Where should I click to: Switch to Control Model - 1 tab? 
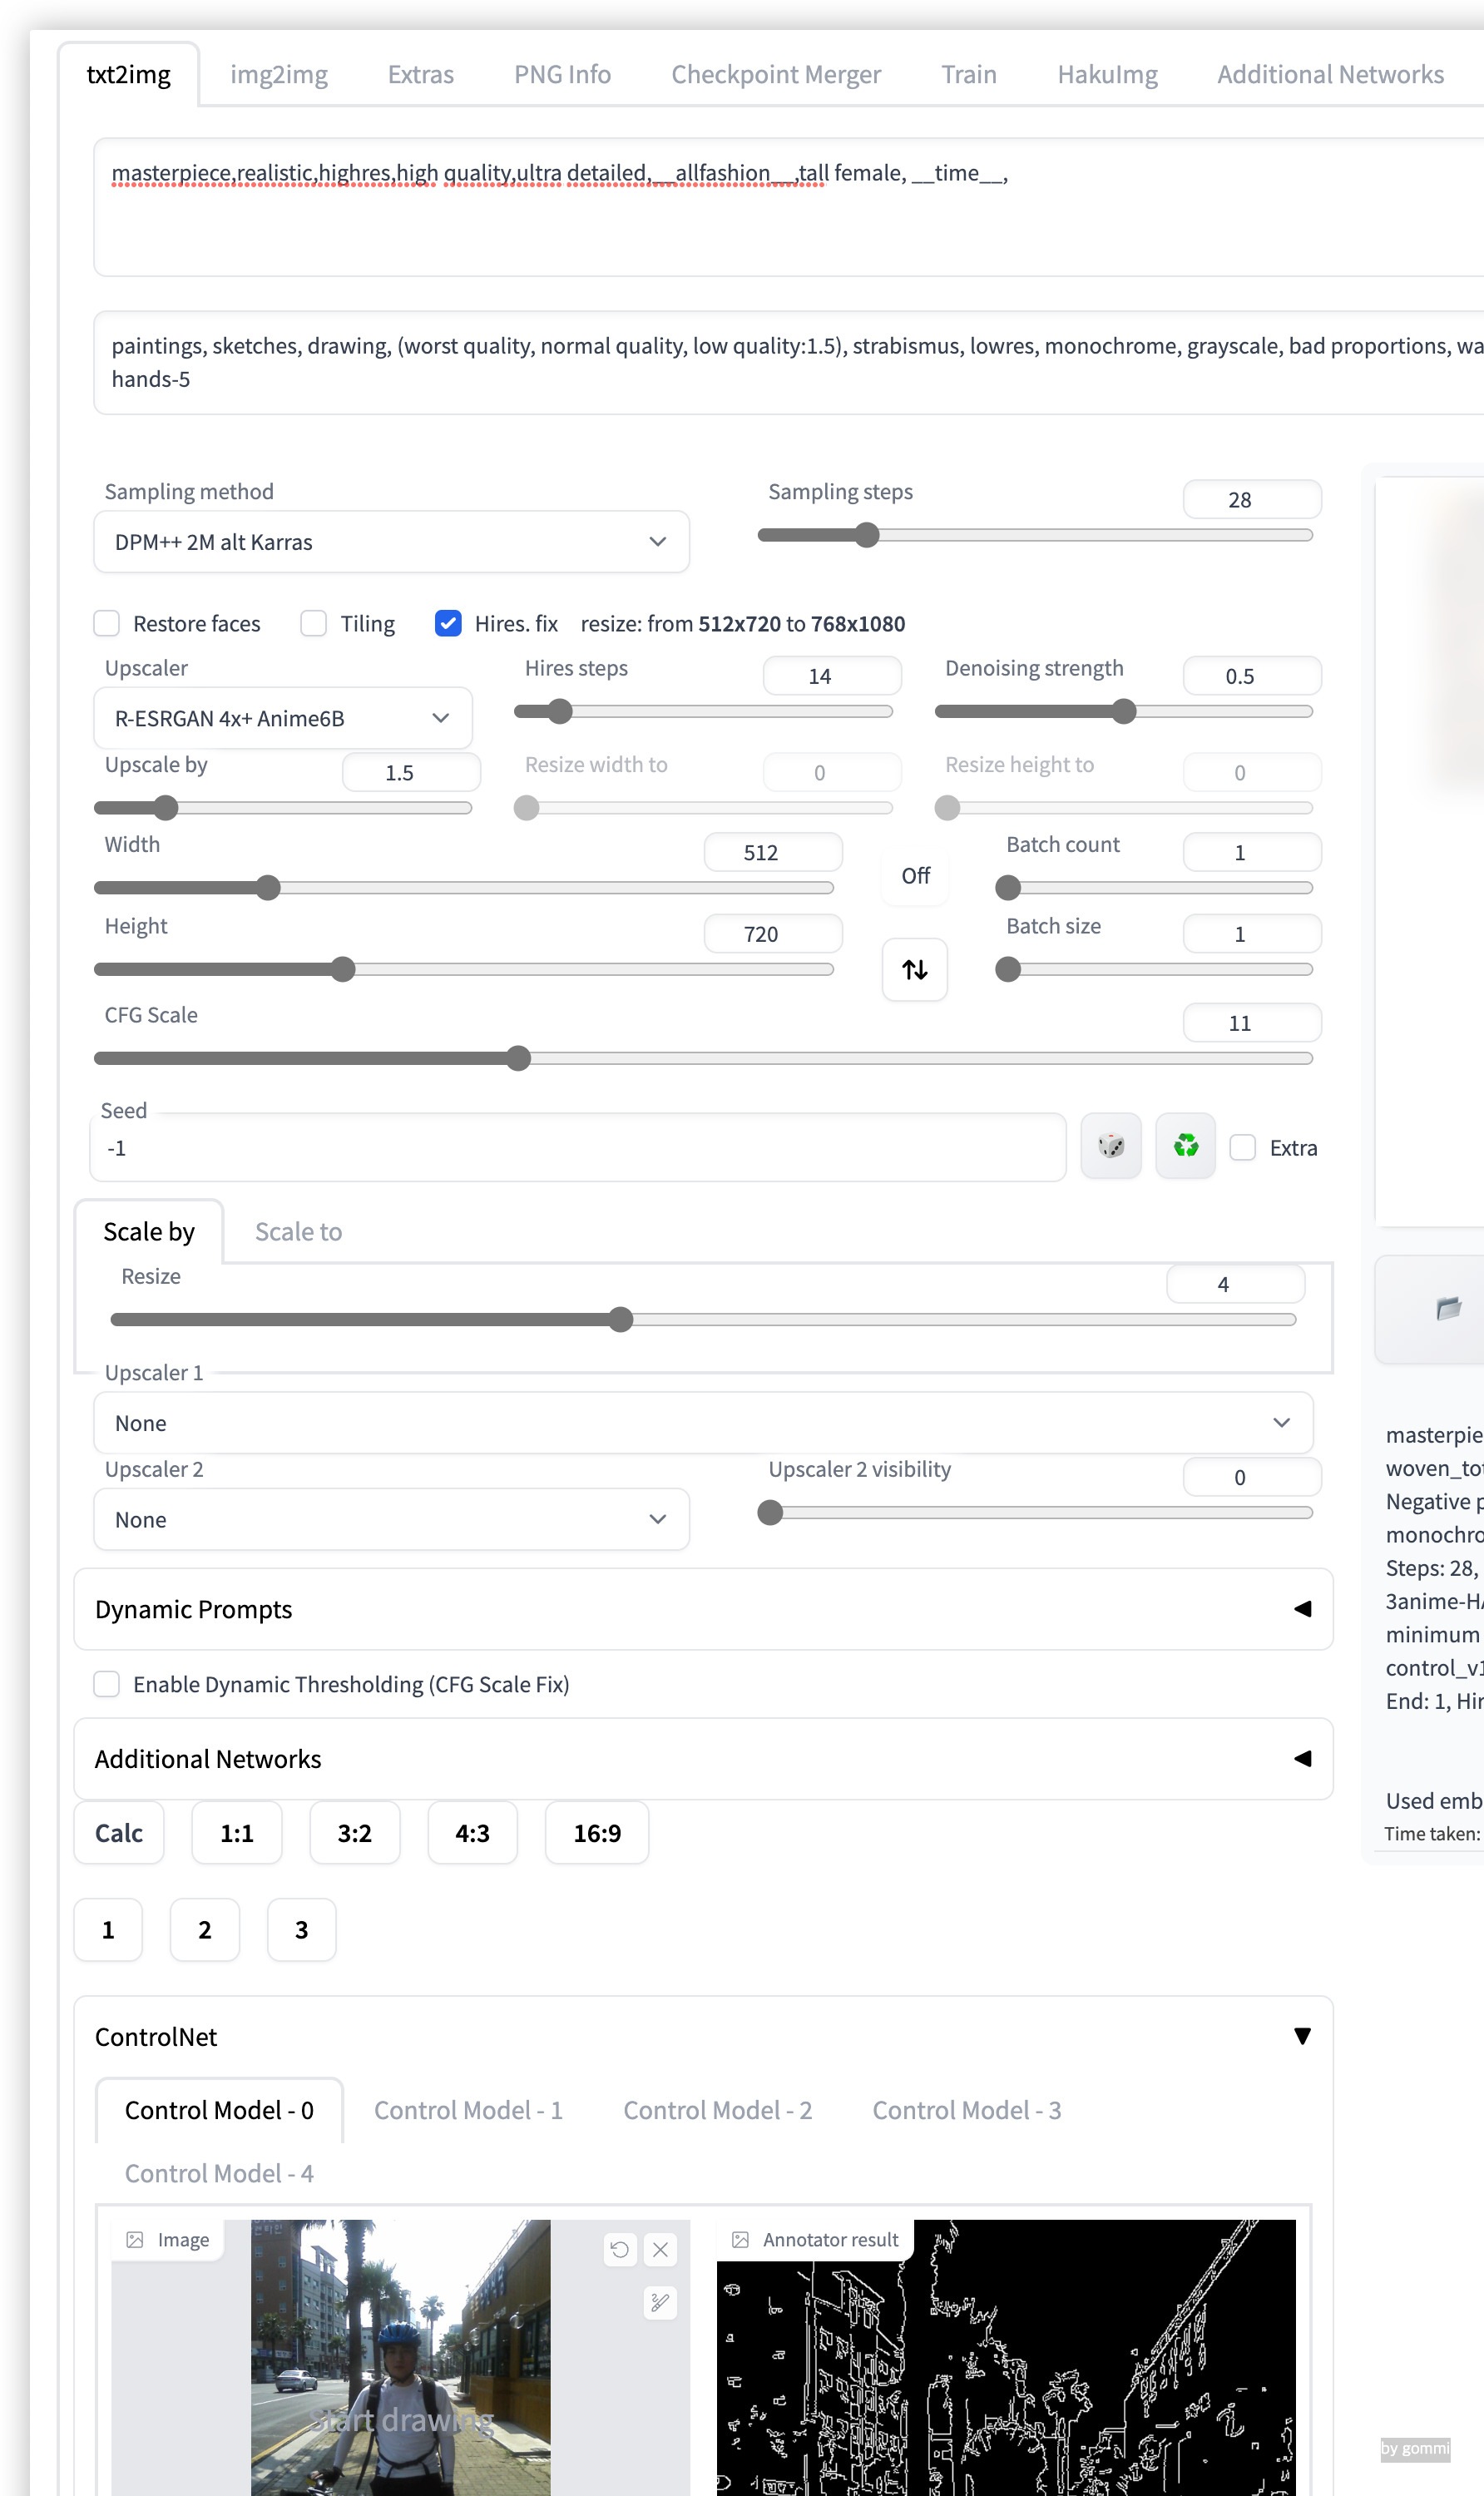coord(468,2110)
